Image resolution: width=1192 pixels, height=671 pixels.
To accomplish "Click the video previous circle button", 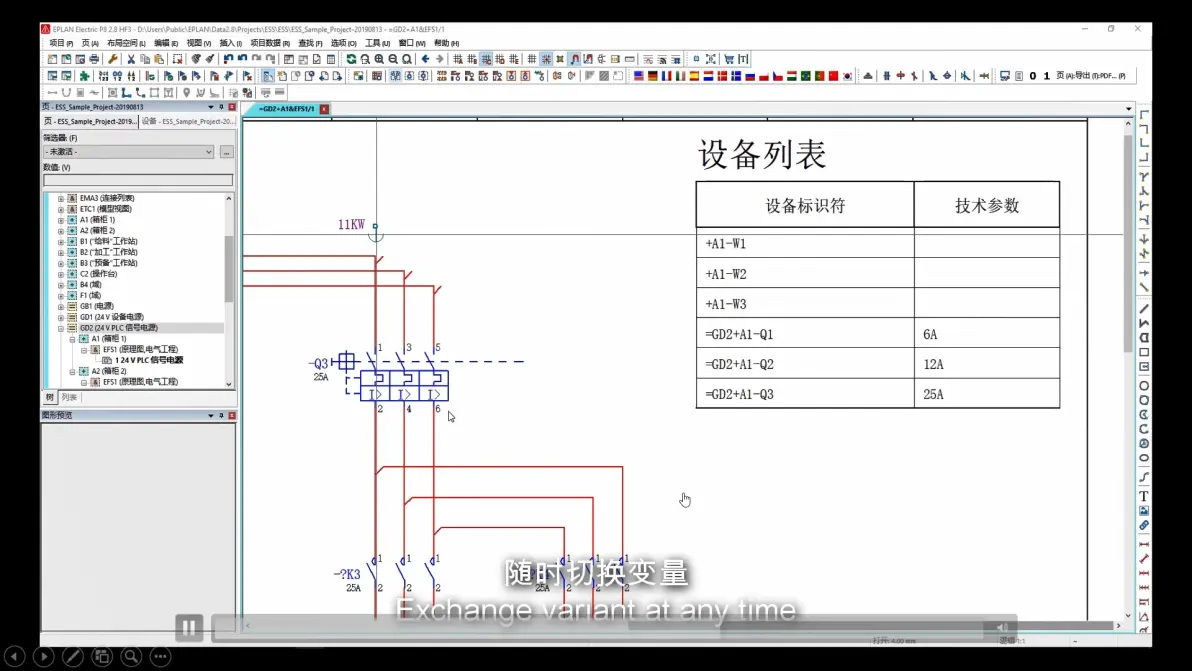I will 14,656.
